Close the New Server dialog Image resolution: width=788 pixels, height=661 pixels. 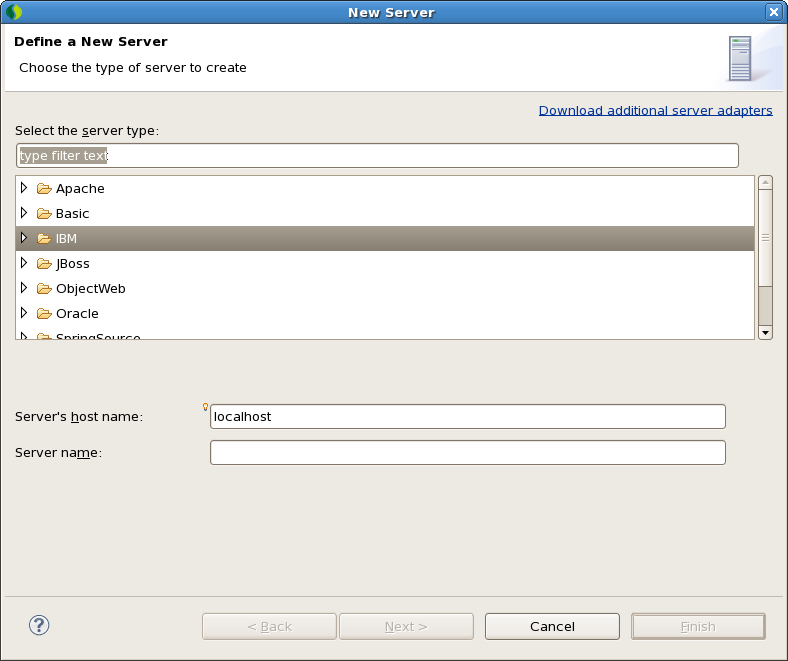[774, 12]
